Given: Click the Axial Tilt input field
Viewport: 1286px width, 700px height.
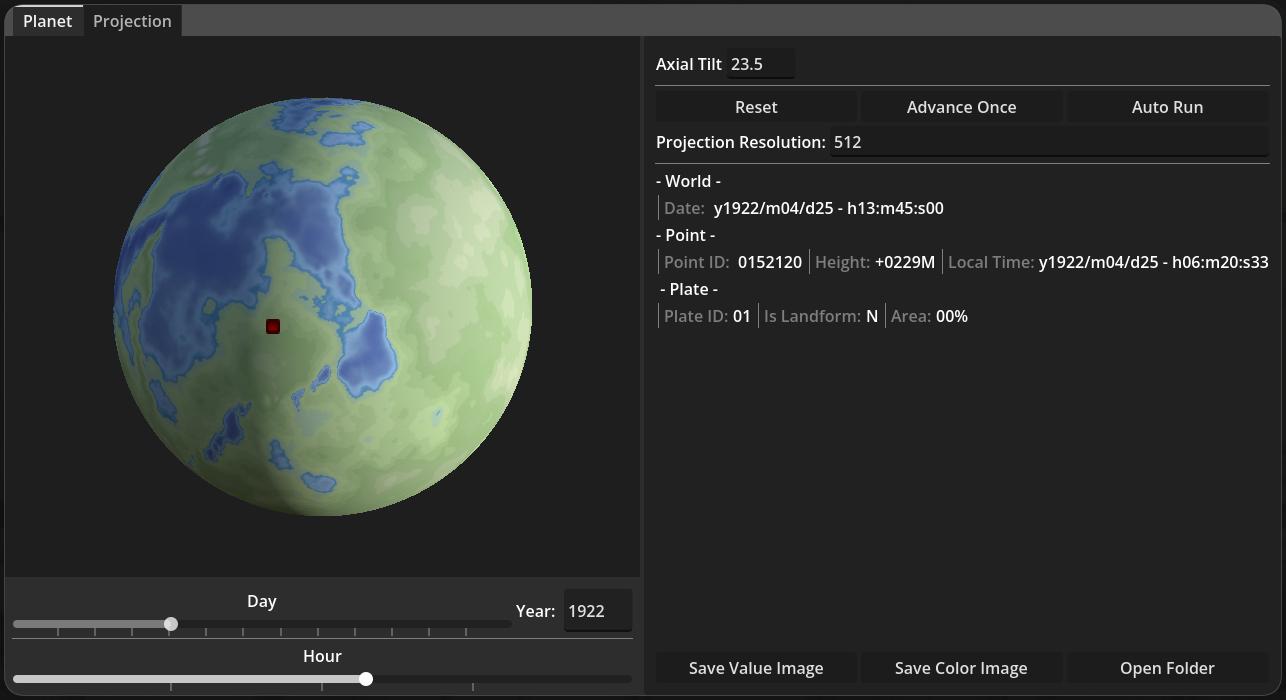Looking at the screenshot, I should click(x=760, y=64).
